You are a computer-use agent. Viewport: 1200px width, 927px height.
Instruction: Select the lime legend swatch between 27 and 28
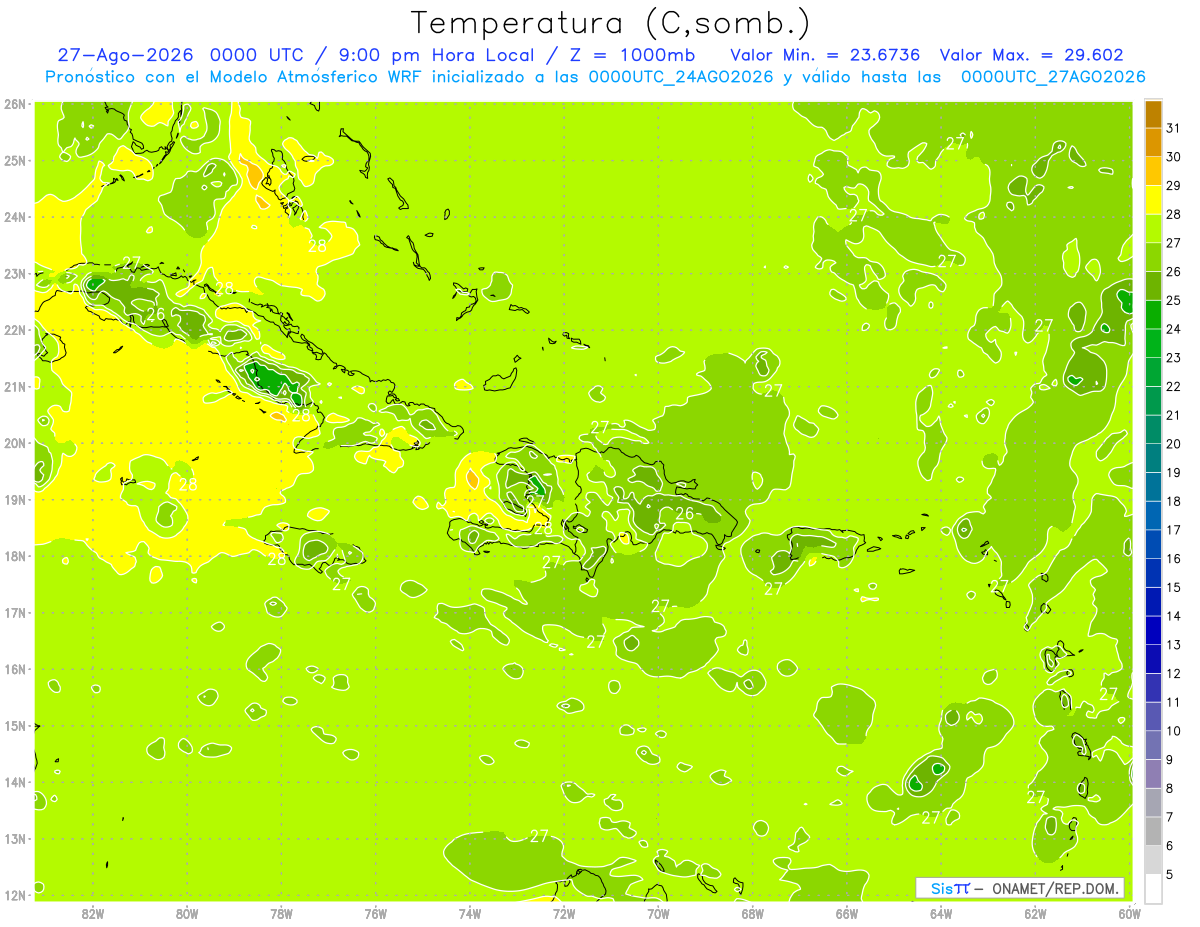pyautogui.click(x=1153, y=229)
